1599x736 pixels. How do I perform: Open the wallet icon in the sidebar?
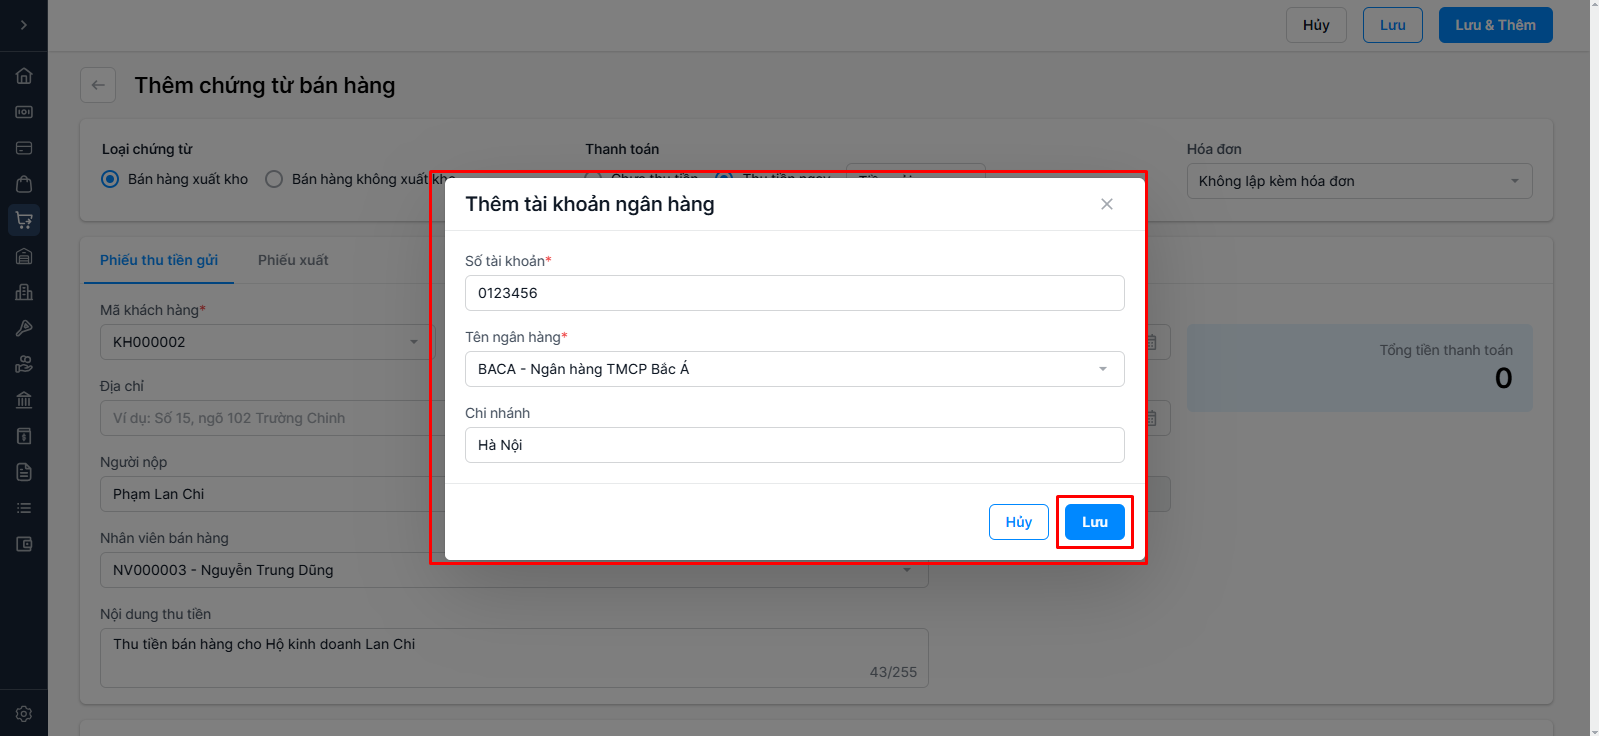pyautogui.click(x=24, y=544)
